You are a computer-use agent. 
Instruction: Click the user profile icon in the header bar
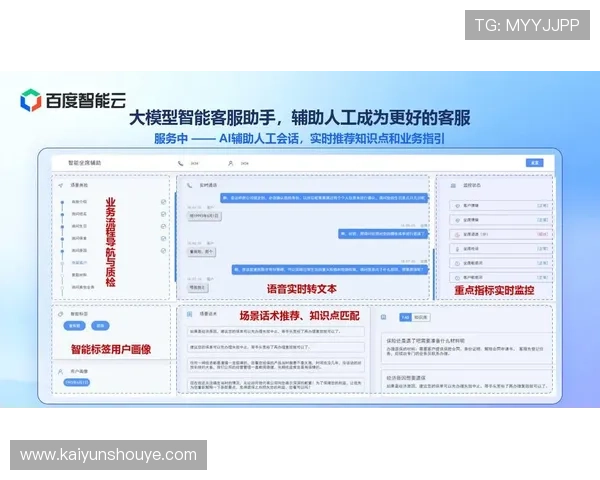pos(230,163)
